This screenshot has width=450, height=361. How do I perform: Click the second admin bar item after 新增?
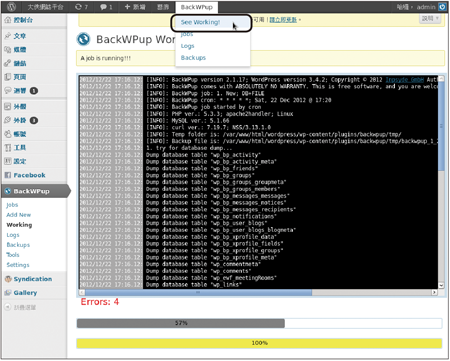tap(163, 7)
